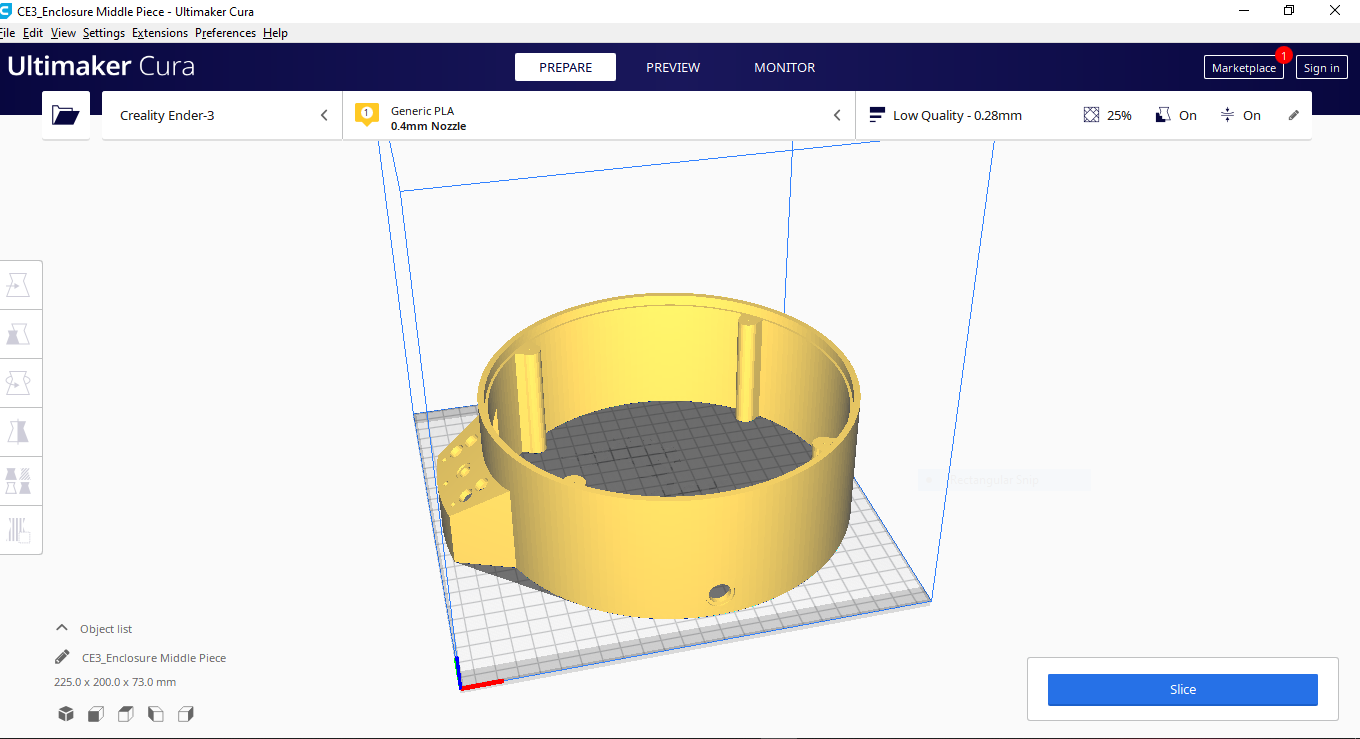Image resolution: width=1360 pixels, height=739 pixels.
Task: Open the File menu
Action: tap(7, 33)
